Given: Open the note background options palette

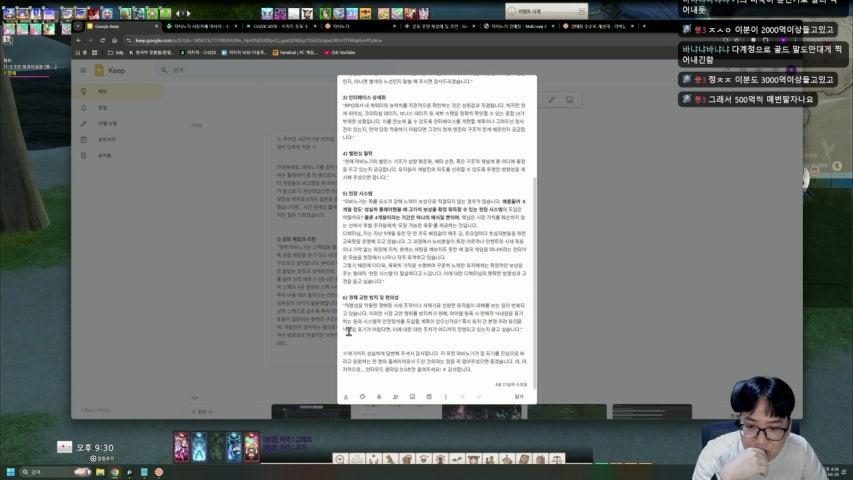Looking at the screenshot, I should [362, 396].
